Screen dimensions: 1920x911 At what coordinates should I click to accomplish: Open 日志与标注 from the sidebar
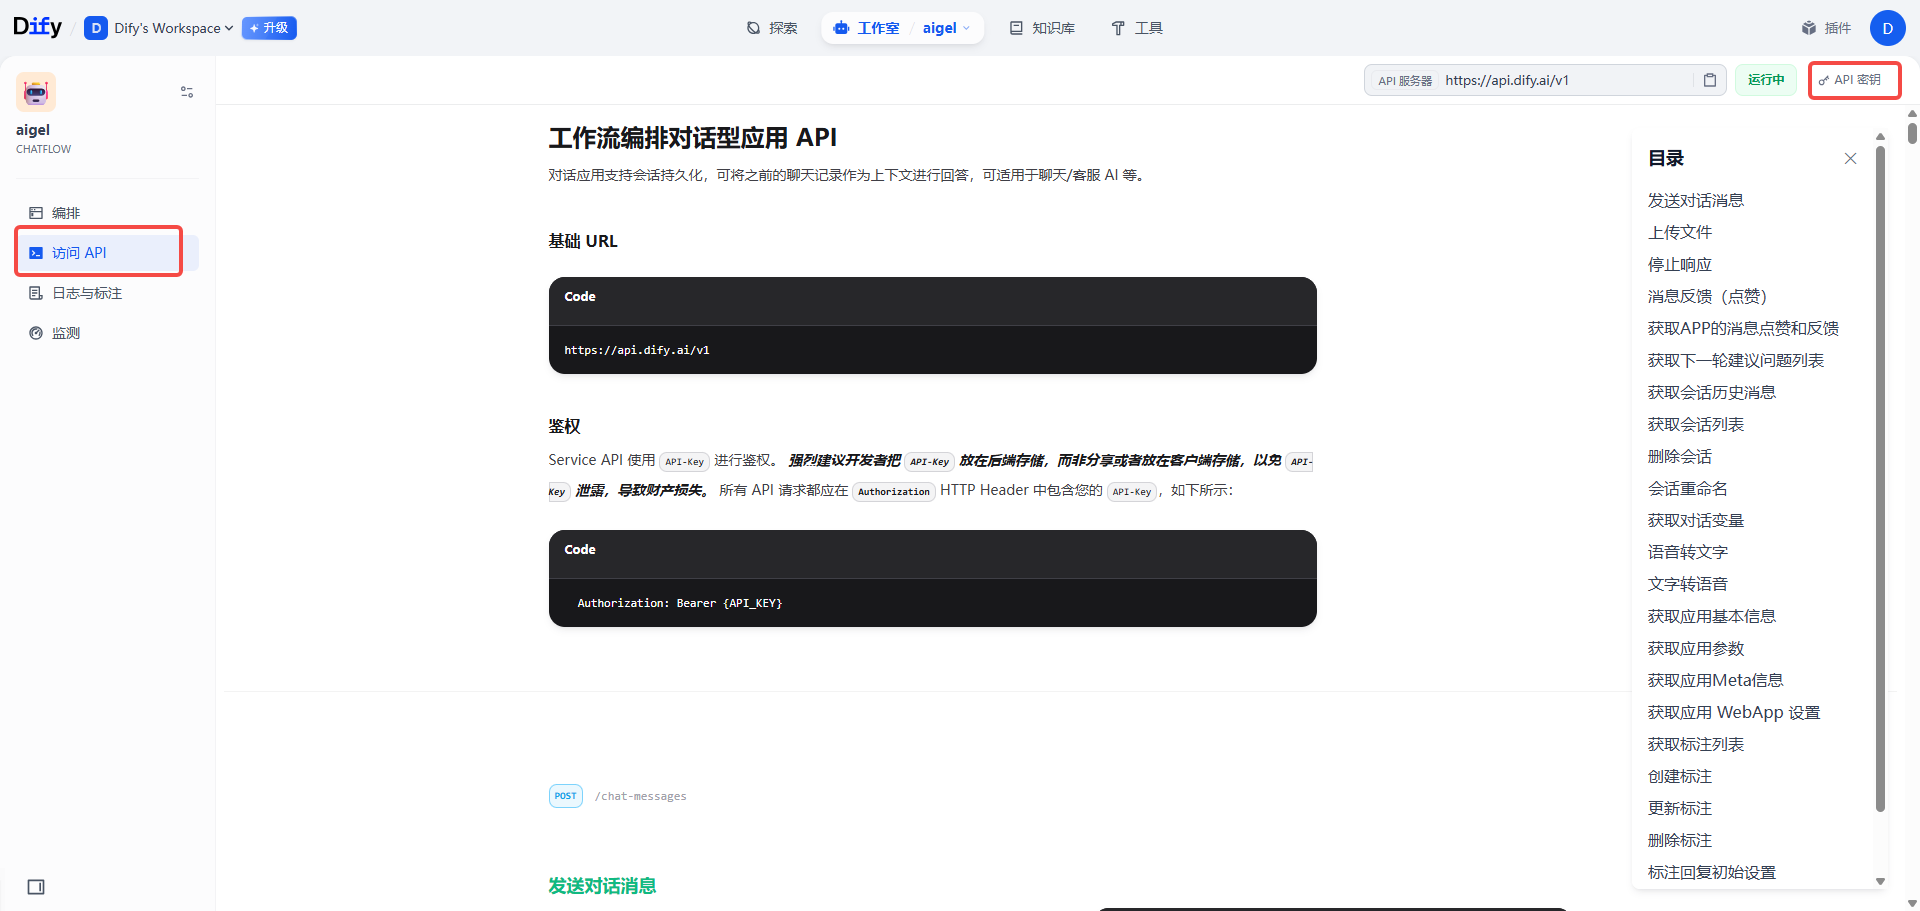[x=84, y=292]
